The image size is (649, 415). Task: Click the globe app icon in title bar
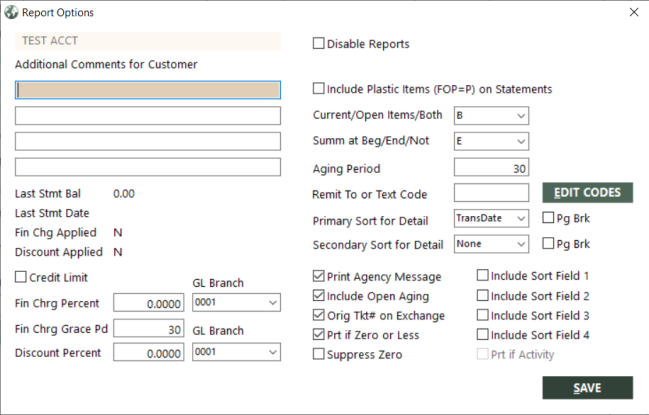click(x=11, y=12)
